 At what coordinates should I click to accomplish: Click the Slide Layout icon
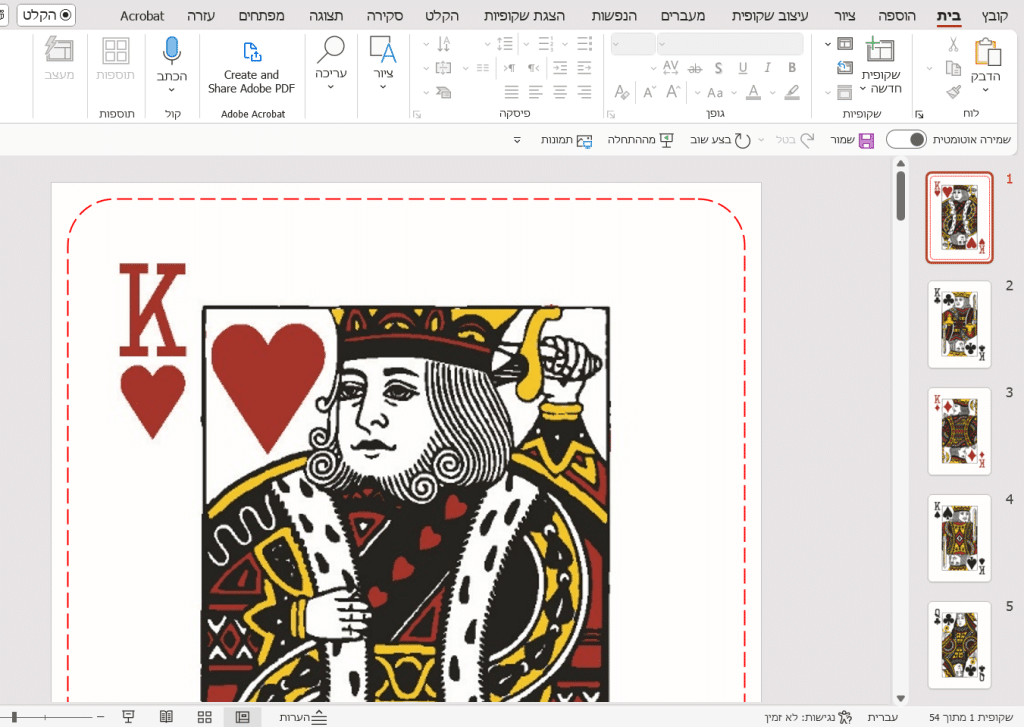coord(845,44)
